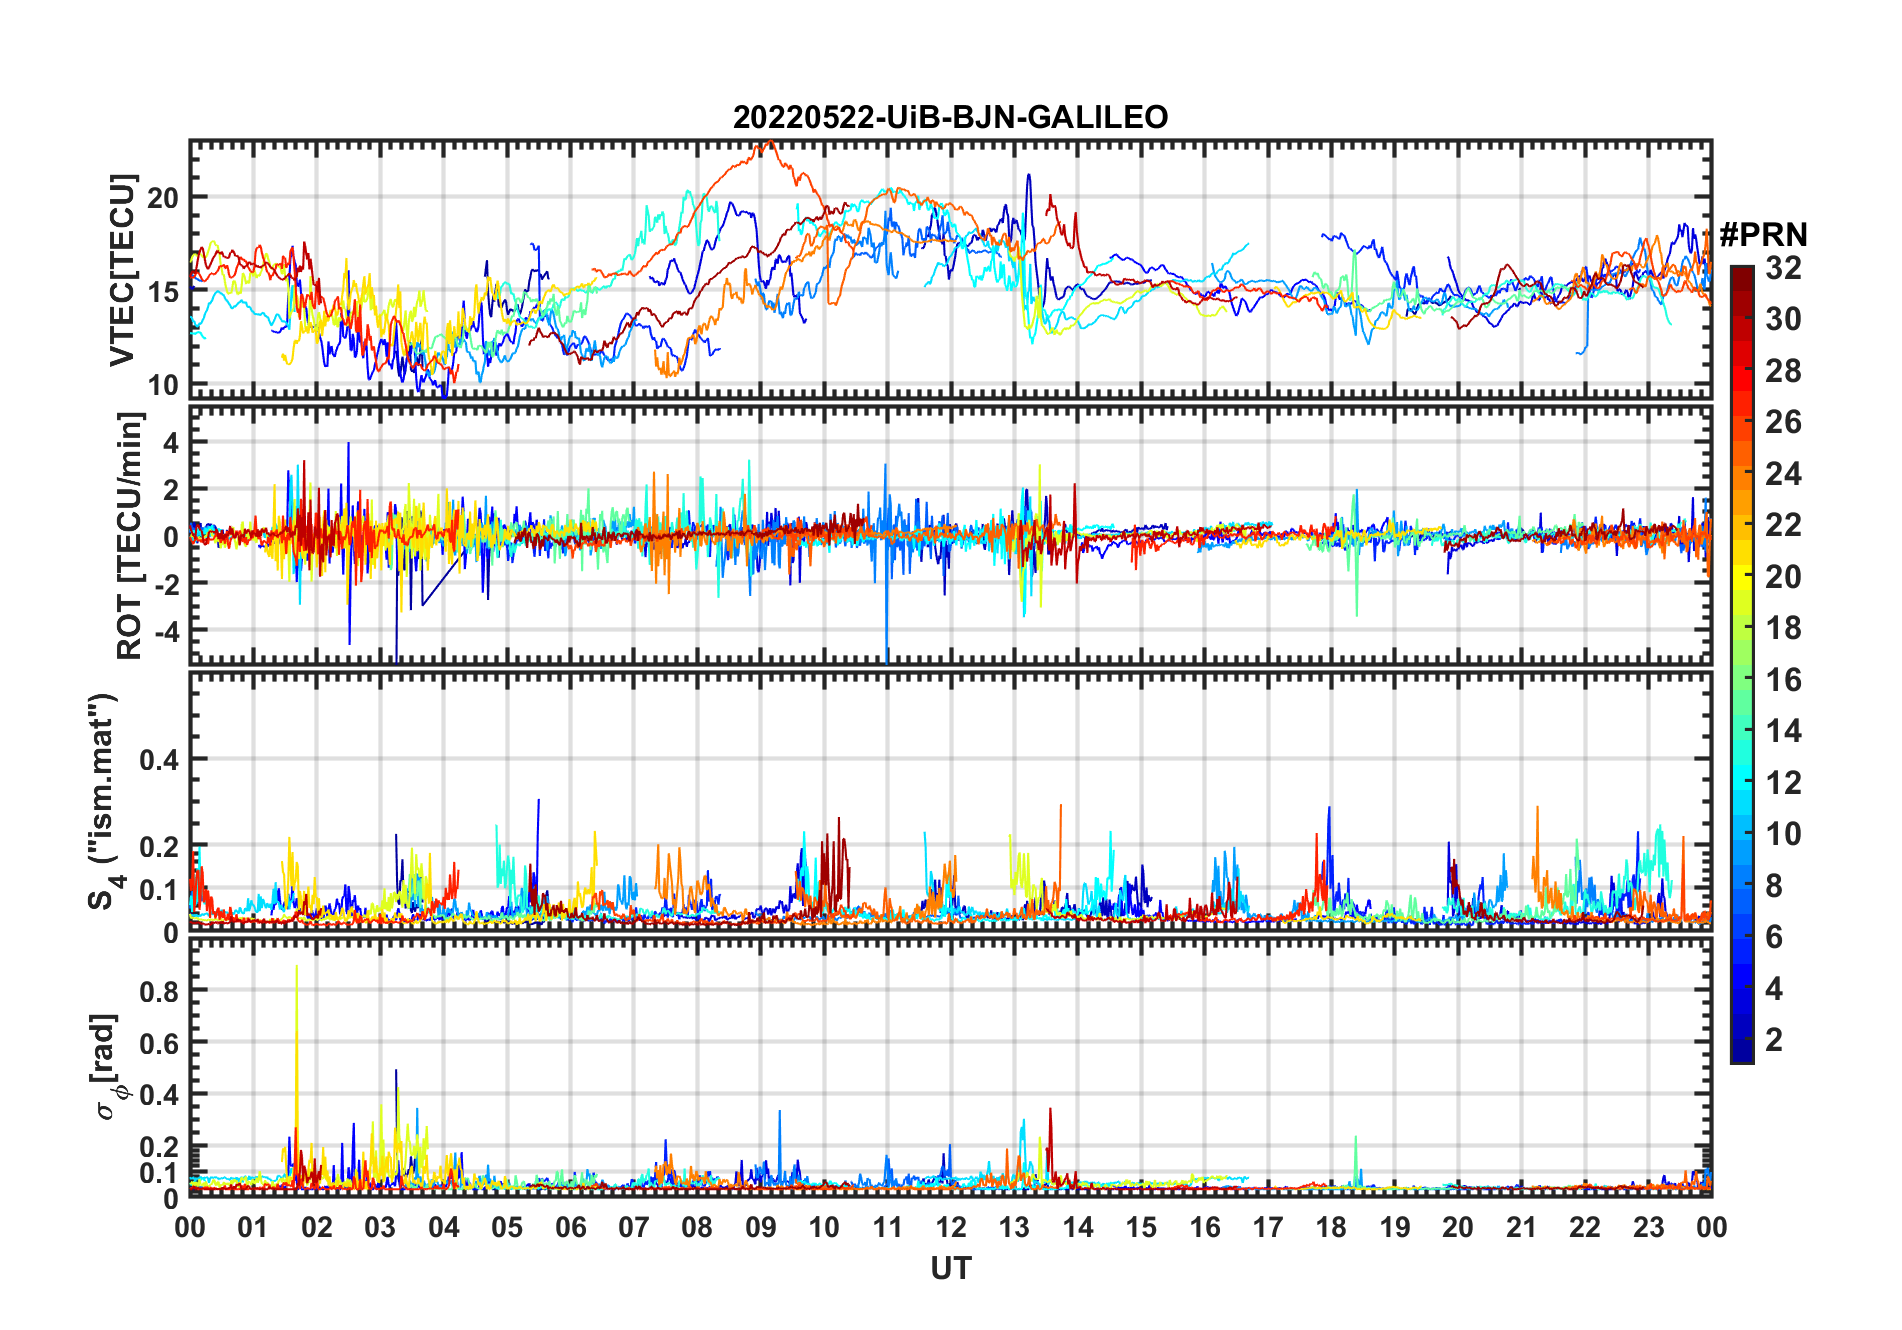Image resolution: width=1902 pixels, height=1330 pixels.
Task: Click x-axis tick label 18
Action: [1331, 1227]
